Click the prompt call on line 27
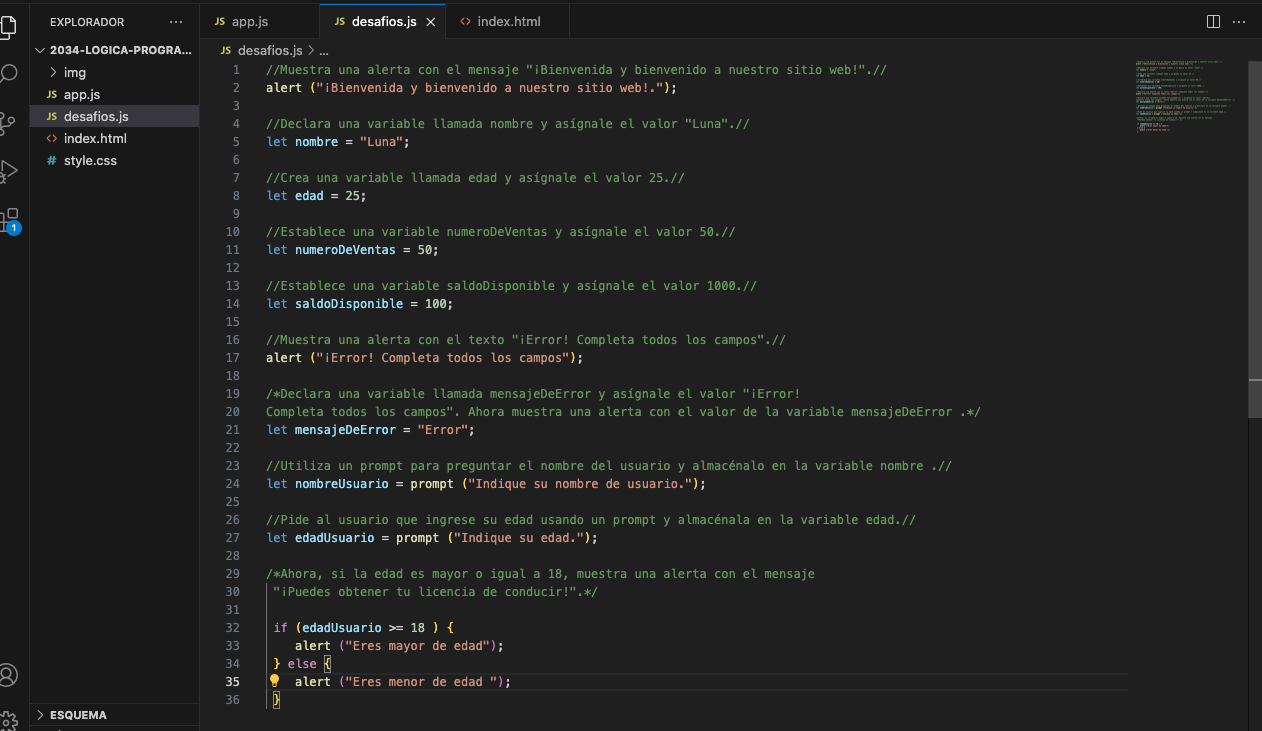 click(417, 538)
